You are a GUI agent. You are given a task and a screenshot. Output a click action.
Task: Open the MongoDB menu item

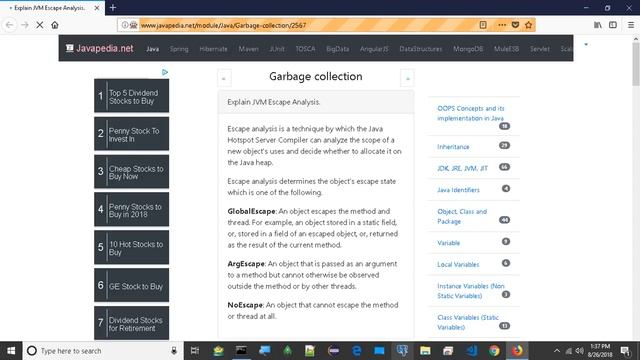point(468,49)
